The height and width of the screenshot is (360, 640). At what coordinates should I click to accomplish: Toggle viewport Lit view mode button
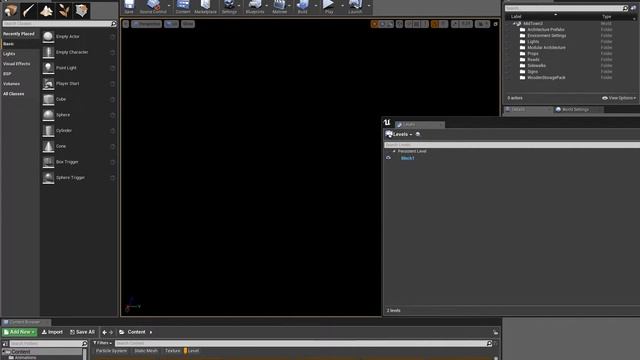(171, 24)
